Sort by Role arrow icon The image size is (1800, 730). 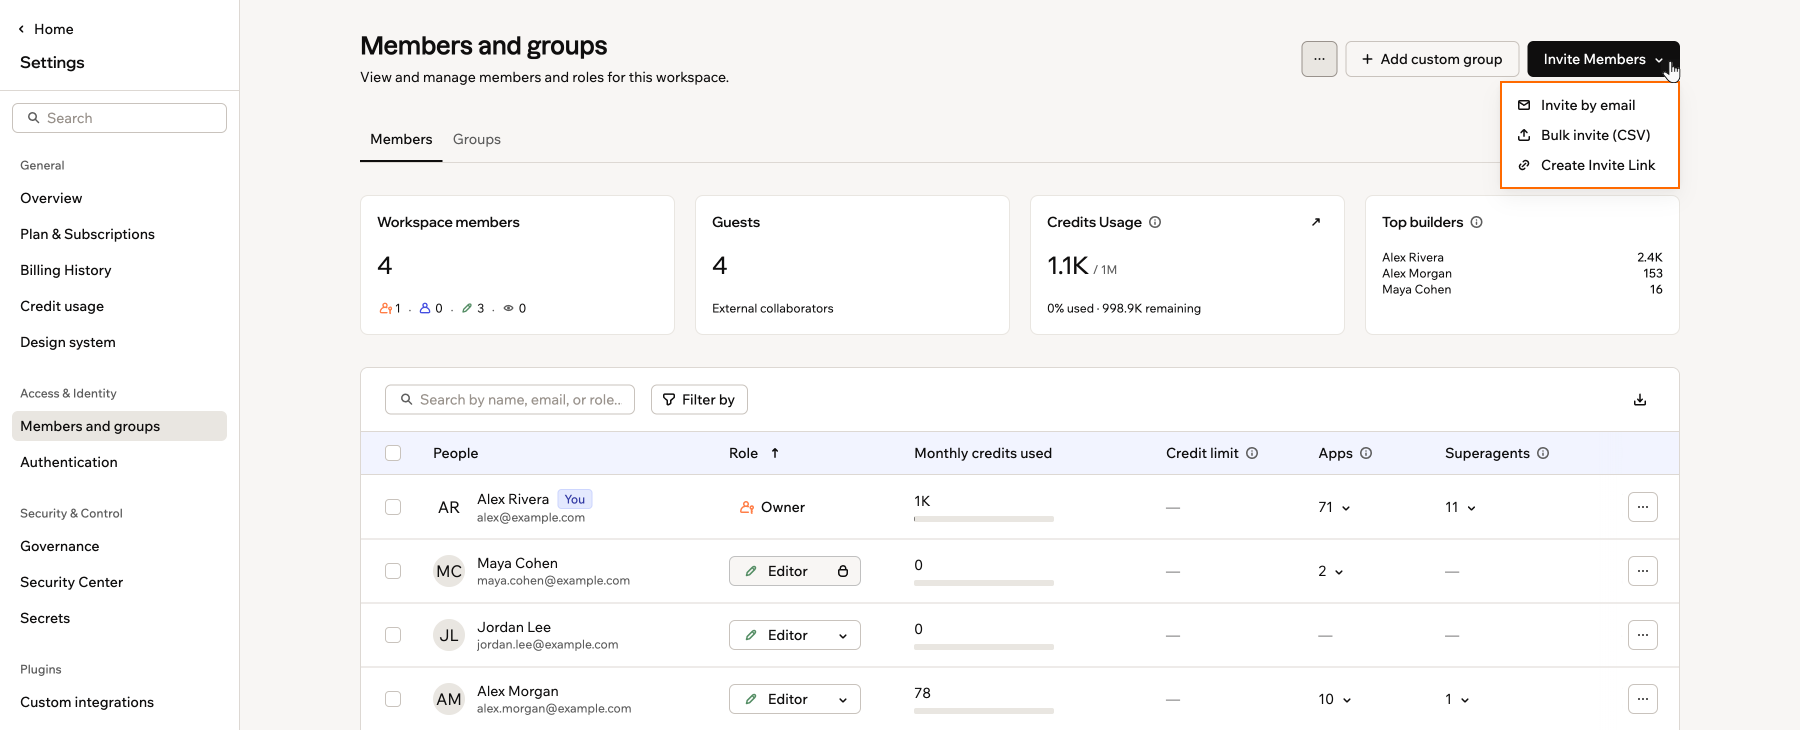(775, 453)
